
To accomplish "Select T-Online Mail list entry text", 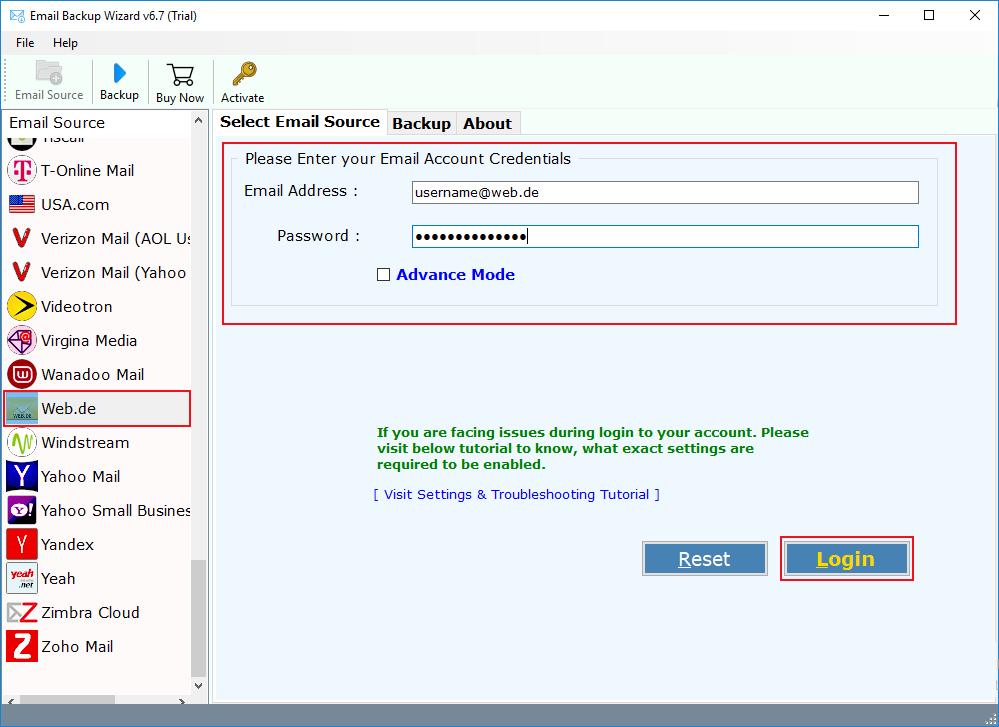I will (x=87, y=170).
